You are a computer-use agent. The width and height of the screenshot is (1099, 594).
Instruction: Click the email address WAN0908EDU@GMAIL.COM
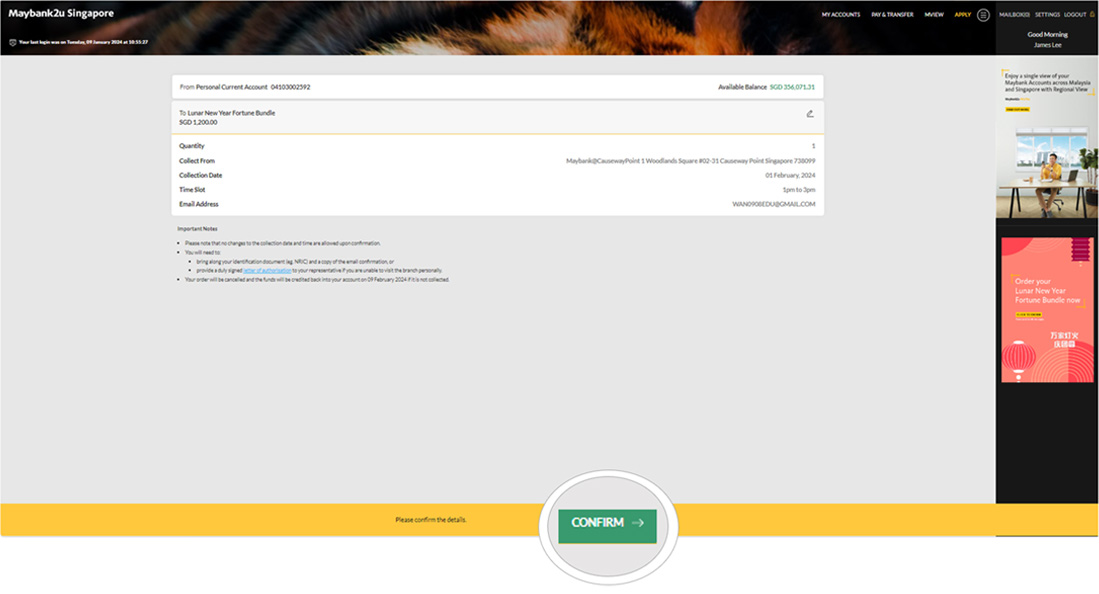pyautogui.click(x=773, y=204)
